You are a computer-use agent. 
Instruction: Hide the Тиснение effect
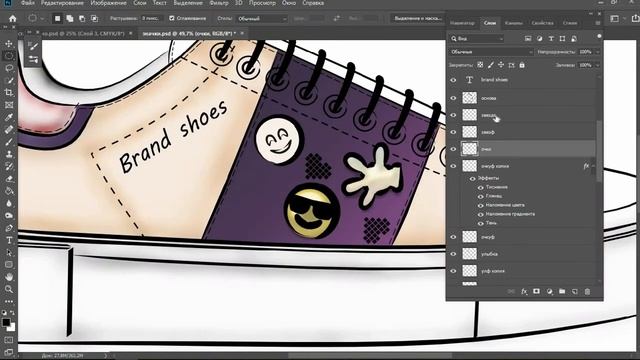click(x=480, y=187)
